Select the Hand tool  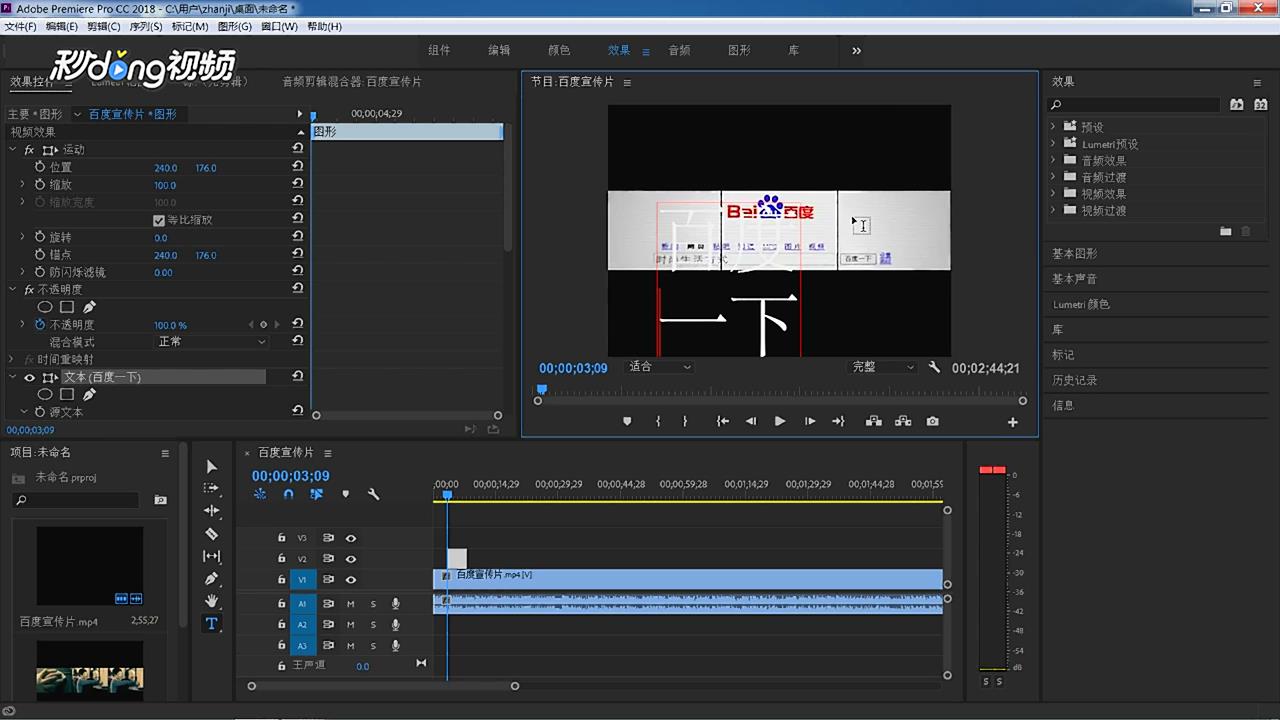[x=211, y=601]
